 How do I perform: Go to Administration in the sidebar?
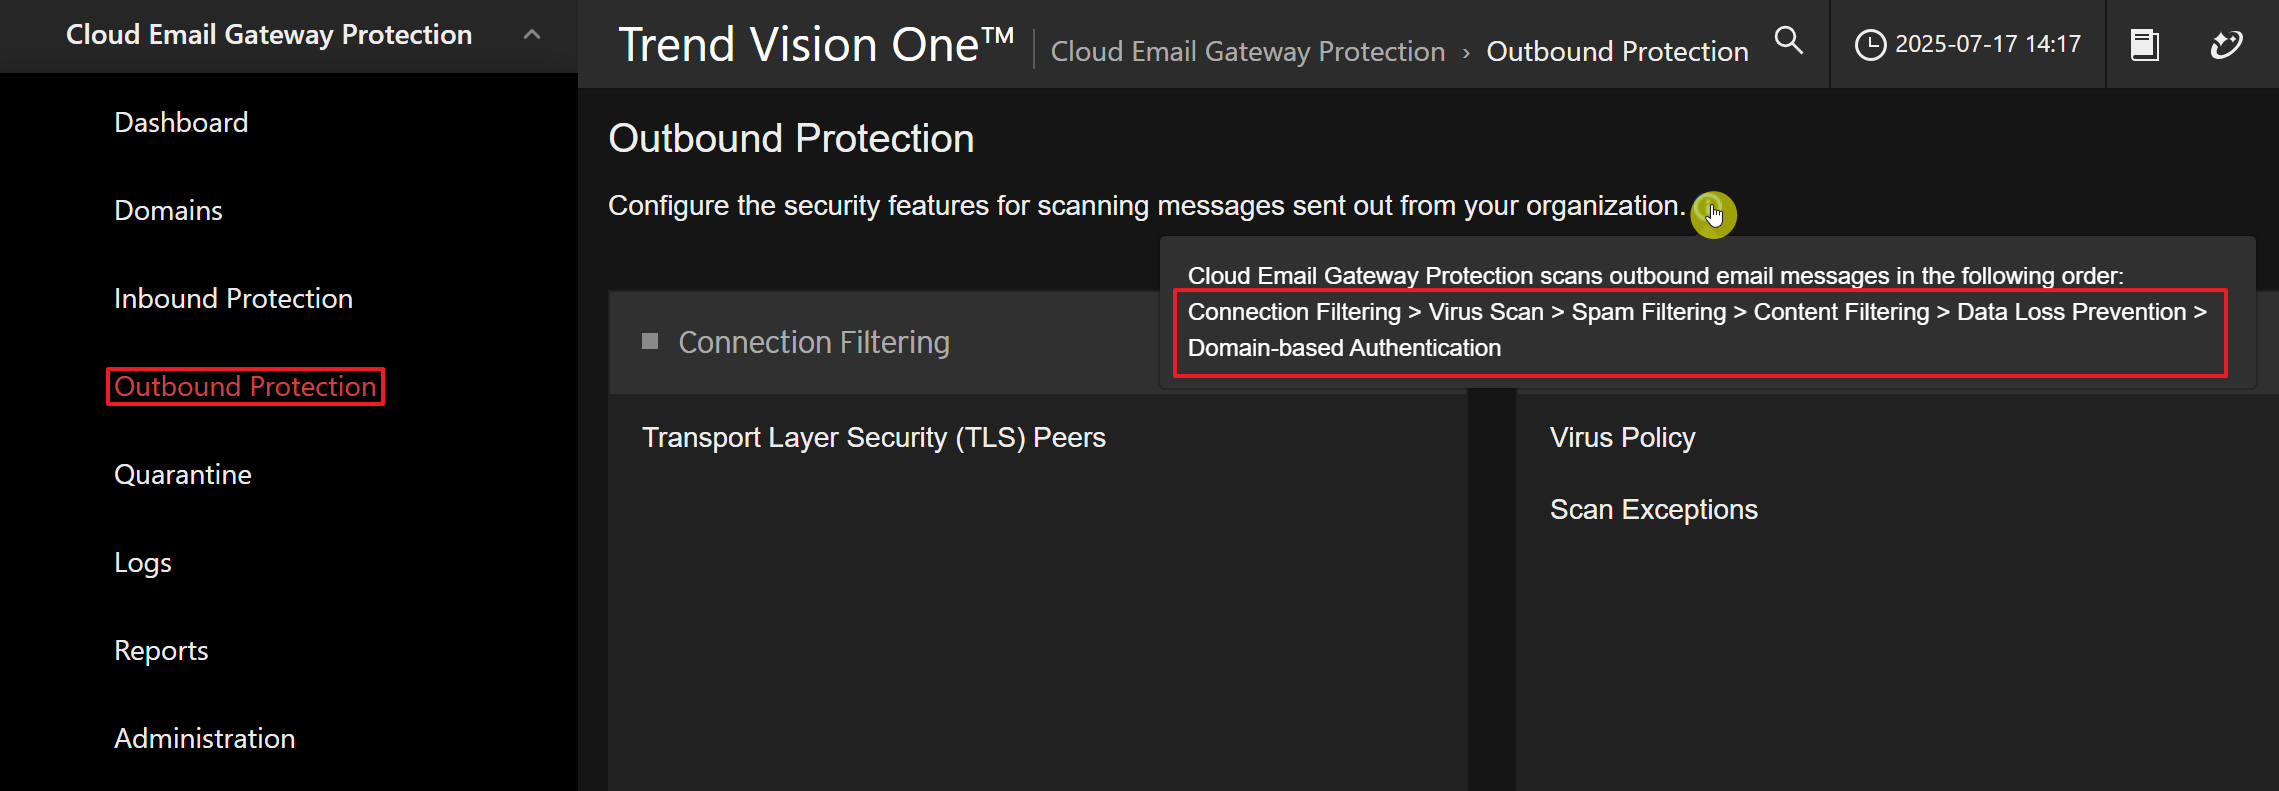205,739
